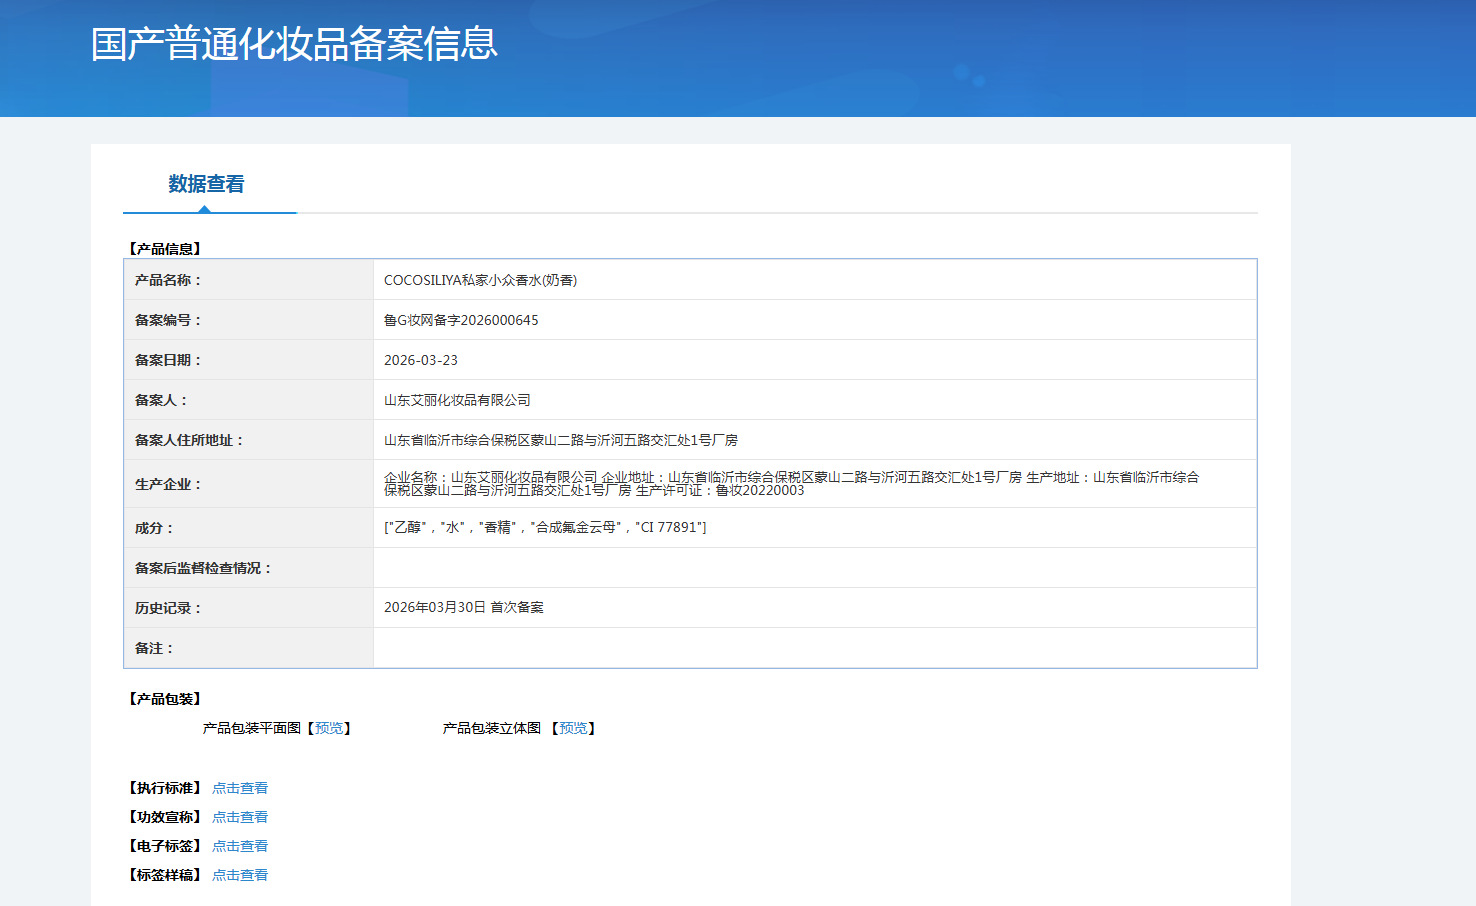Click the filing date 2026-03-23
1476x906 pixels.
click(x=421, y=360)
